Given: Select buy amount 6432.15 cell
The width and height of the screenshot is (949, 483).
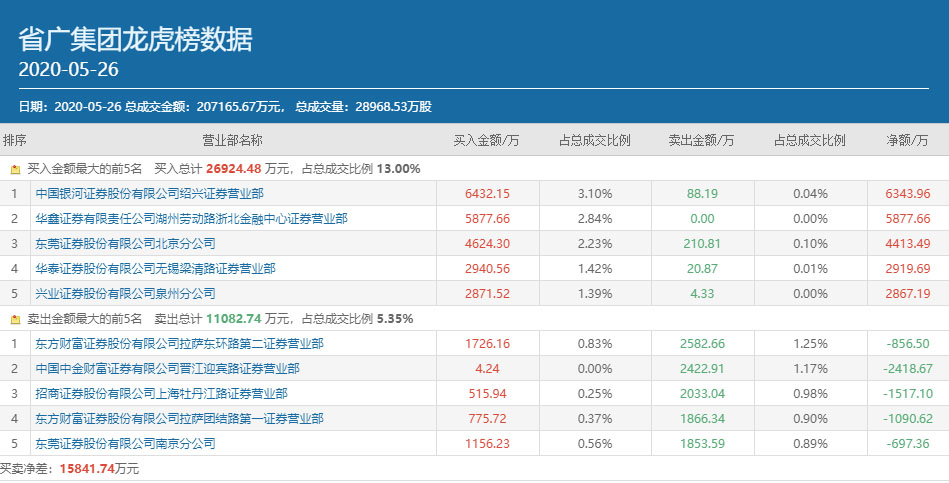Looking at the screenshot, I should [487, 194].
